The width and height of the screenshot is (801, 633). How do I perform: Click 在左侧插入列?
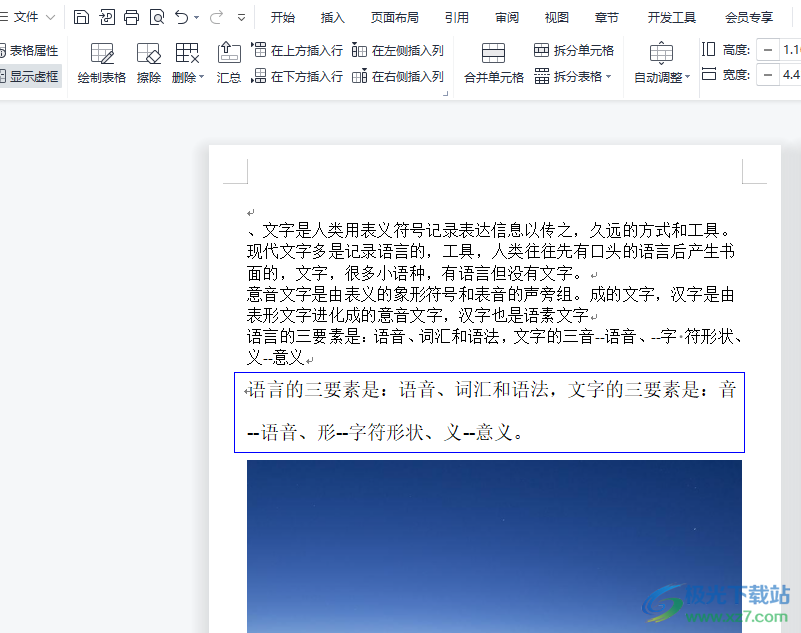398,50
